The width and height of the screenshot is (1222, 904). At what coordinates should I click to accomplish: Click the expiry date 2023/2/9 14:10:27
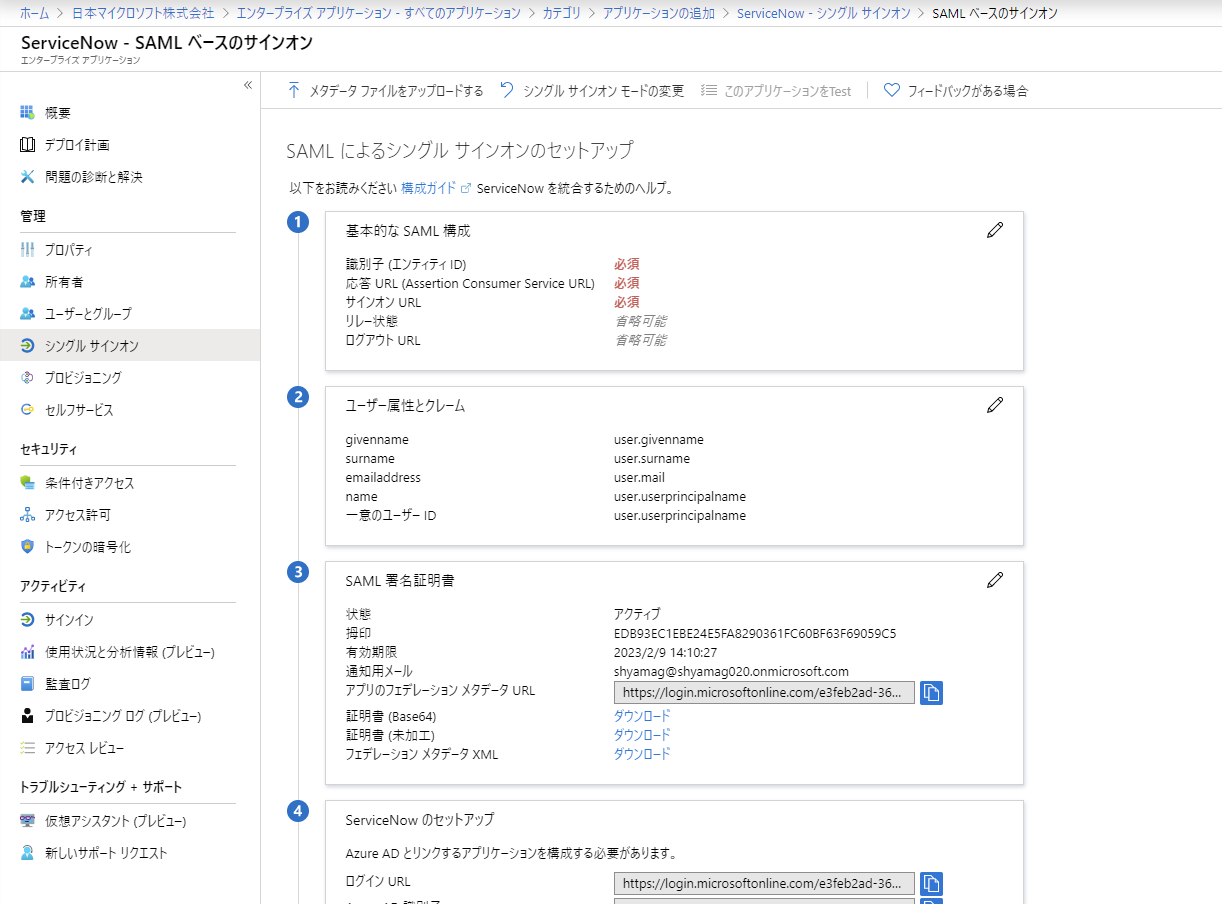pos(665,653)
